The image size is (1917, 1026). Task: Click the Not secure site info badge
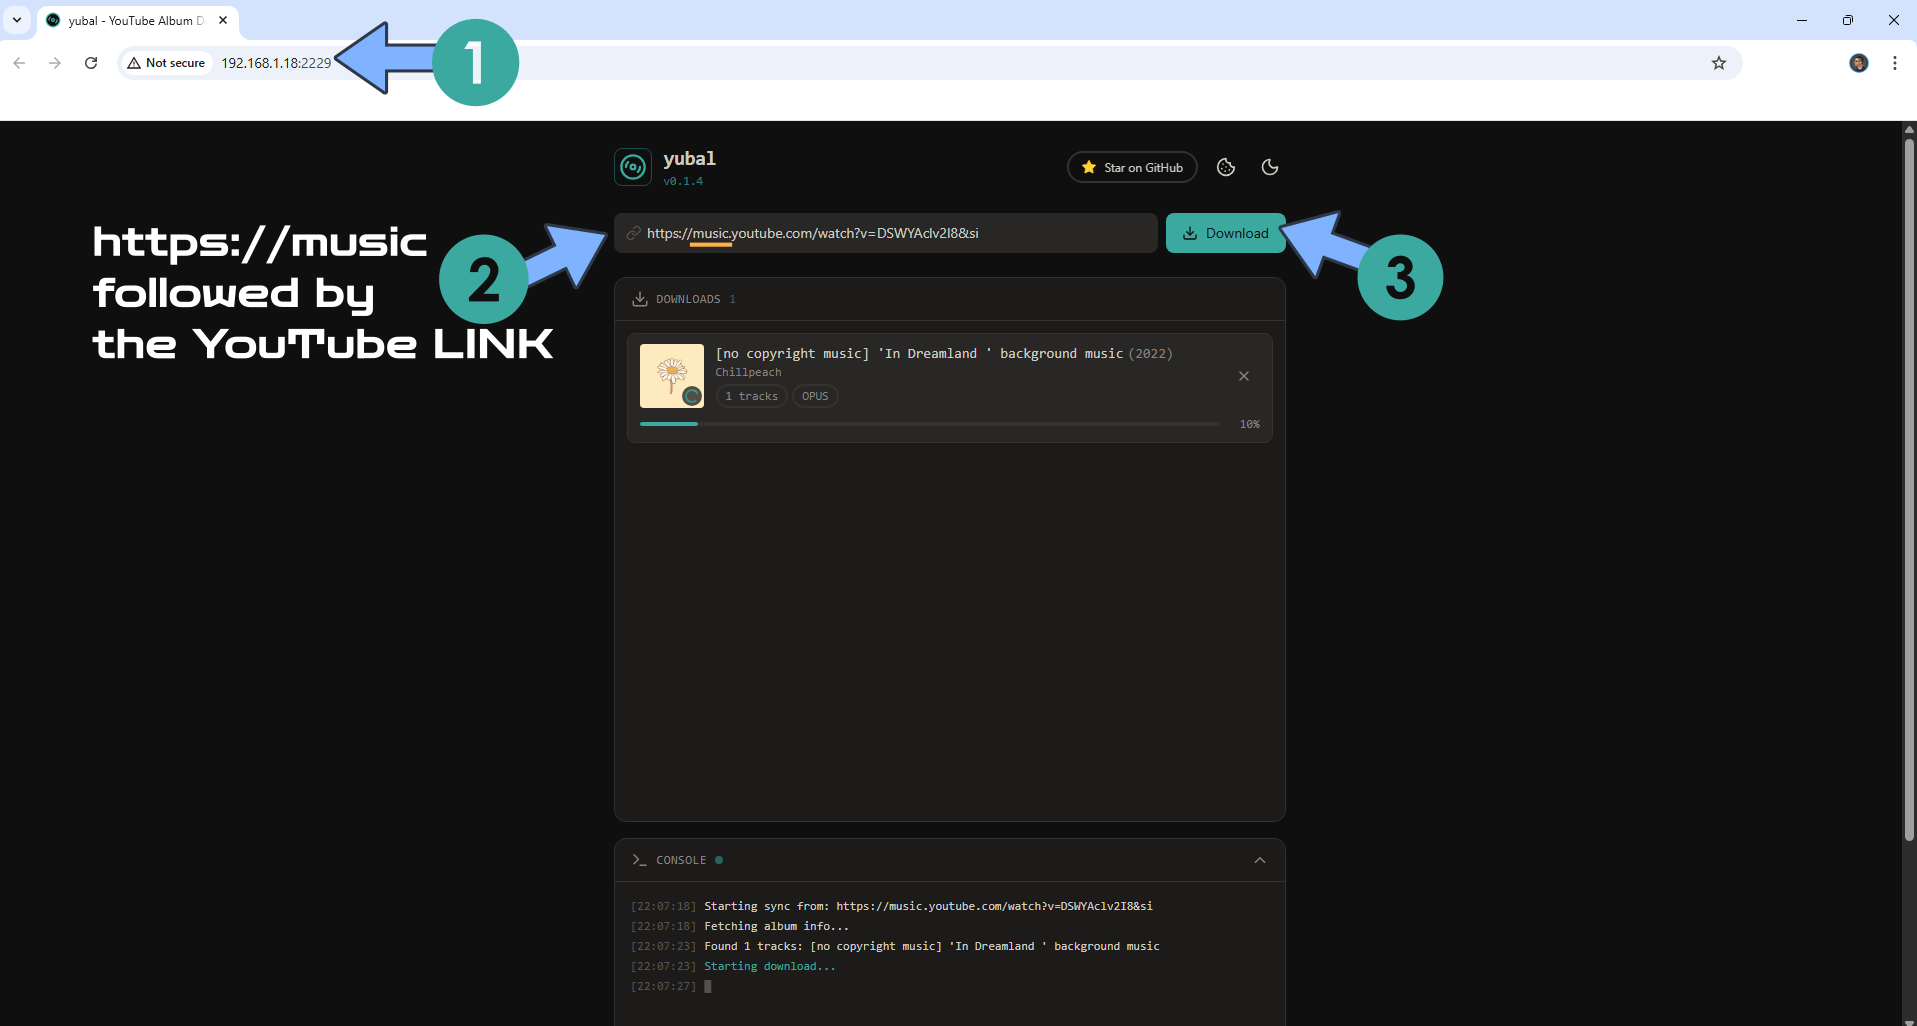(x=166, y=63)
